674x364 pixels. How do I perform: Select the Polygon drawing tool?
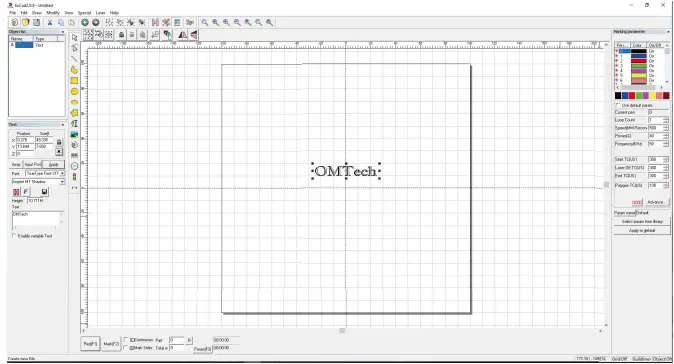point(74,113)
